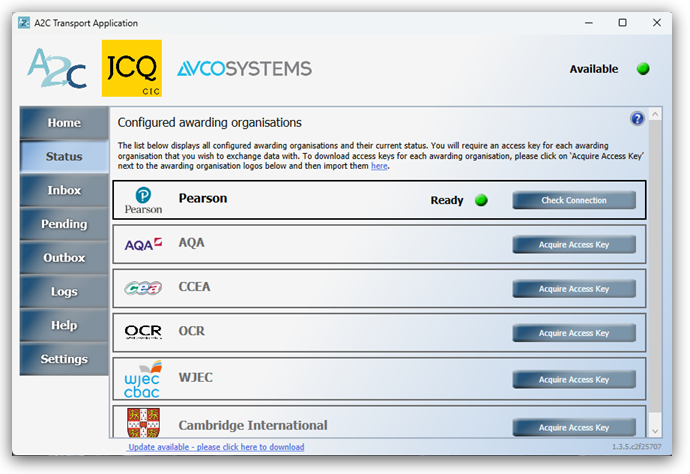Open the Settings tab
690x474 pixels.
click(64, 359)
